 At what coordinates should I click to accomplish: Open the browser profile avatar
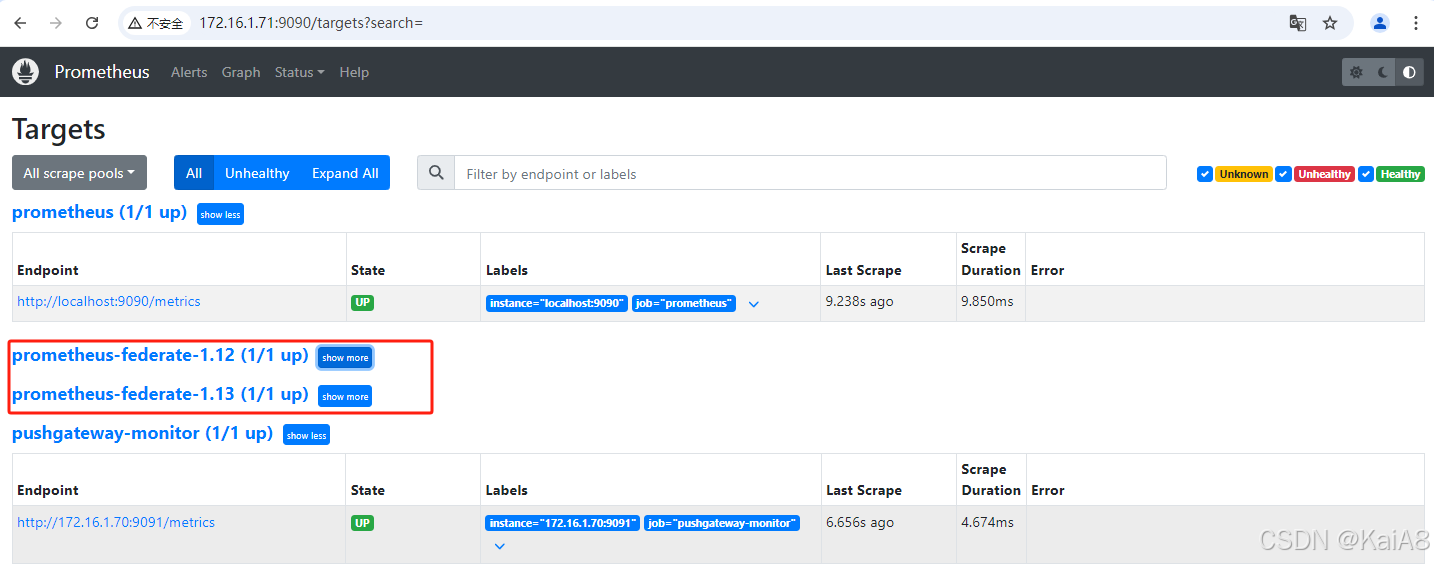click(x=1380, y=23)
